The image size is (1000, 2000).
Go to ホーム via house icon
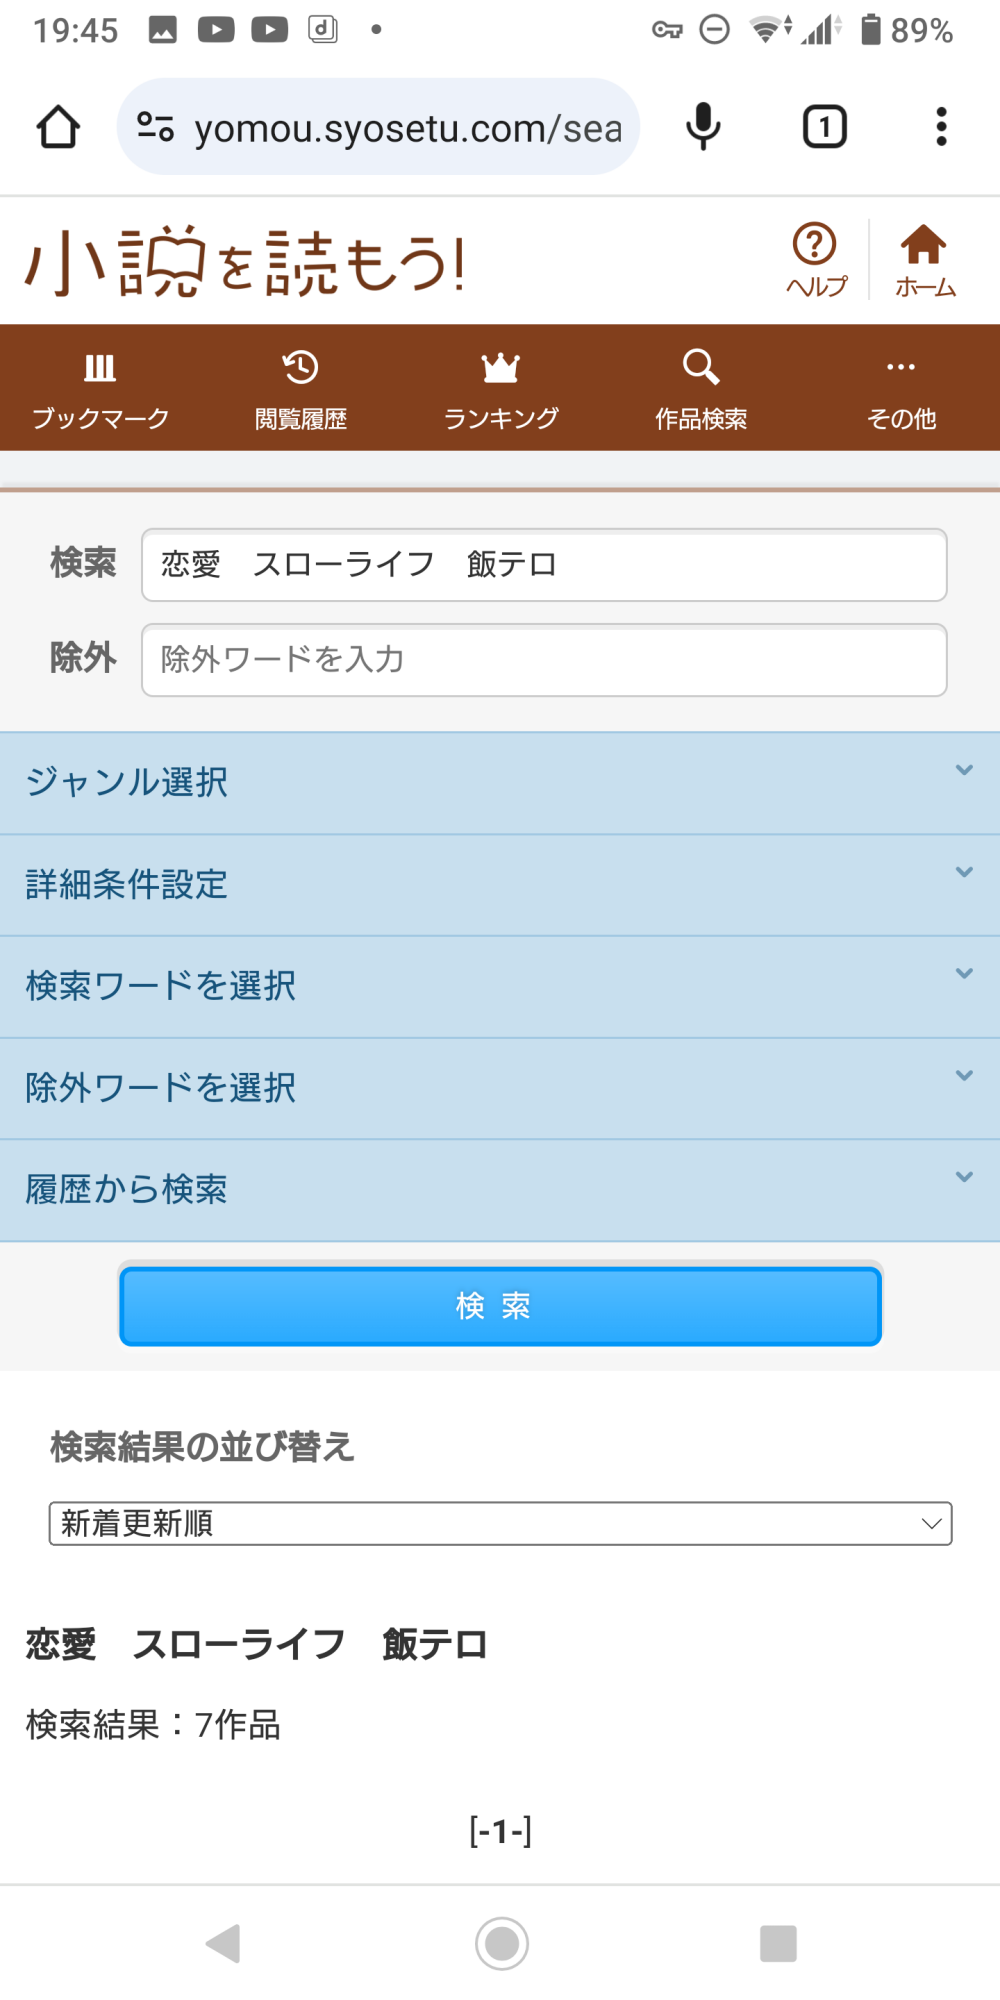924,259
